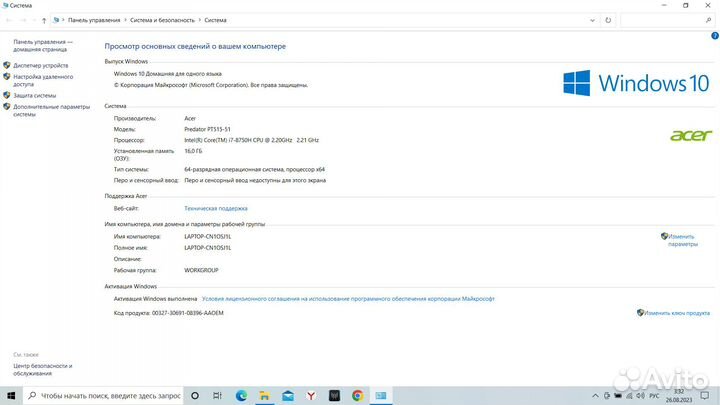Open File Explorer from taskbar
This screenshot has width=720, height=405.
264,395
